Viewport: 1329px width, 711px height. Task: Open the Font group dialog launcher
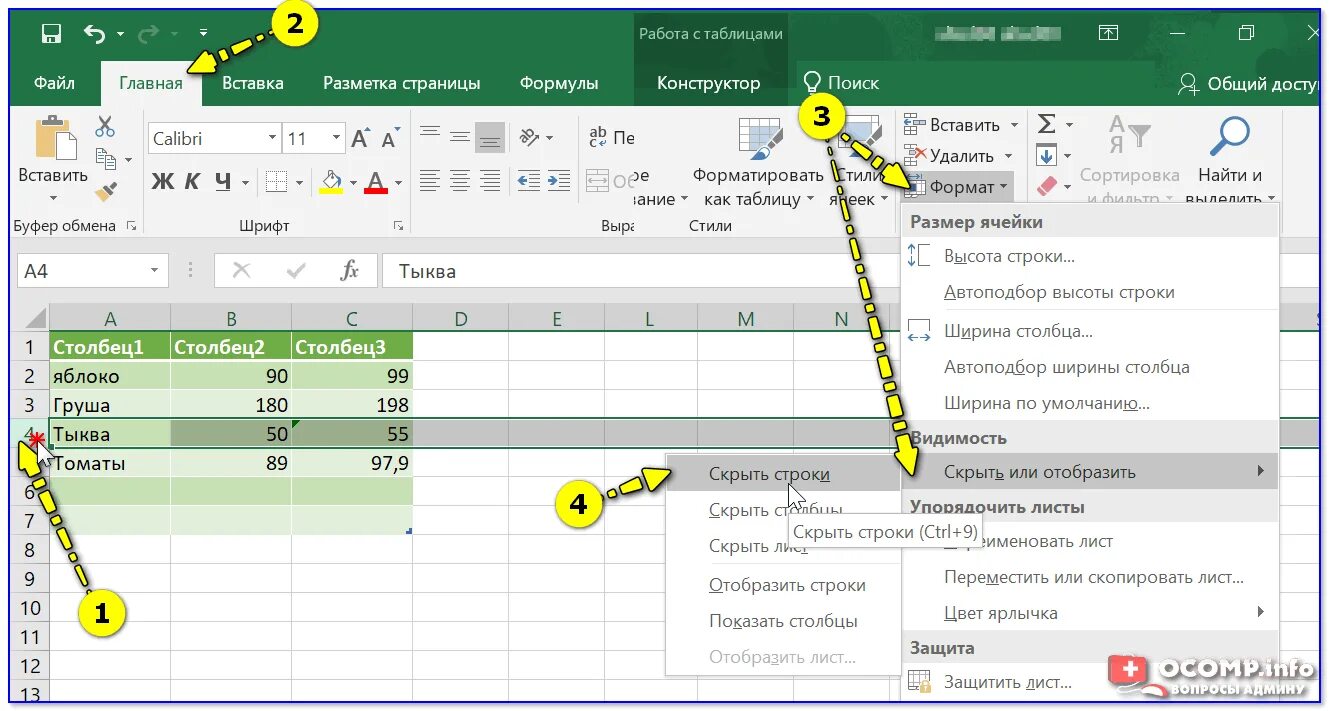coord(398,226)
